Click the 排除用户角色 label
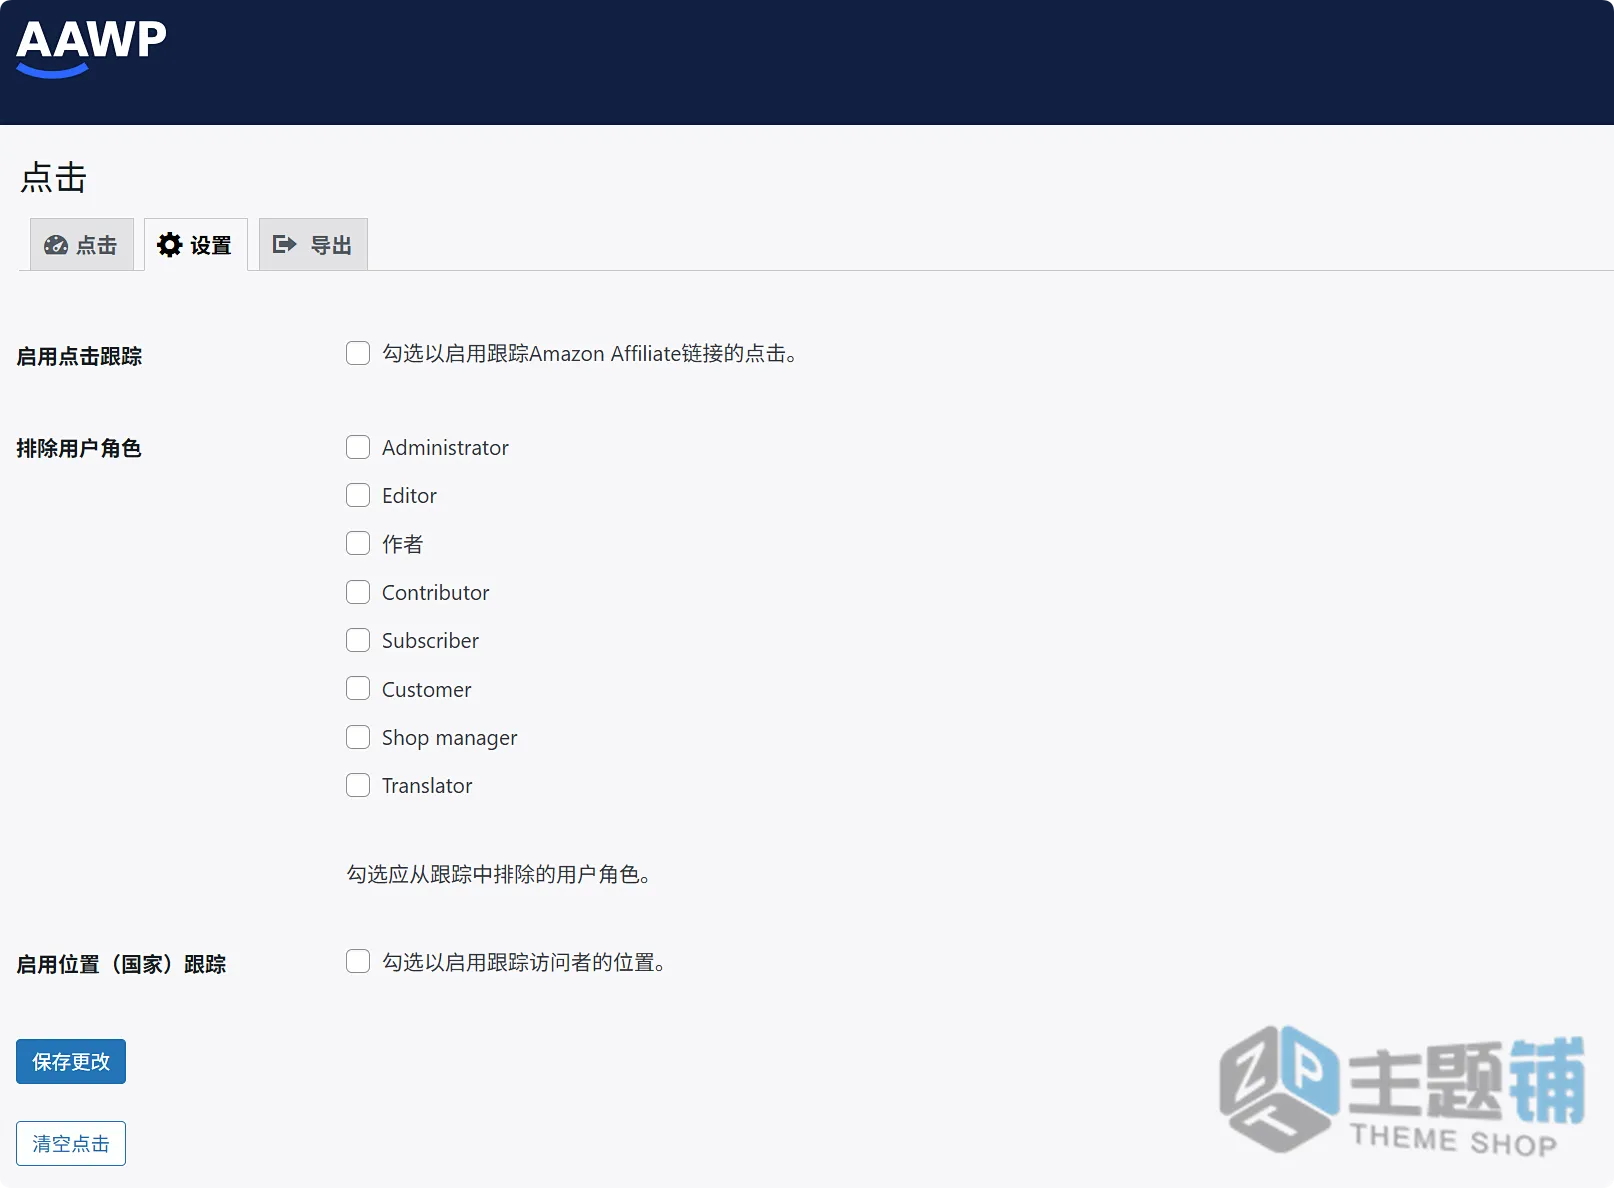The image size is (1614, 1188). (79, 448)
